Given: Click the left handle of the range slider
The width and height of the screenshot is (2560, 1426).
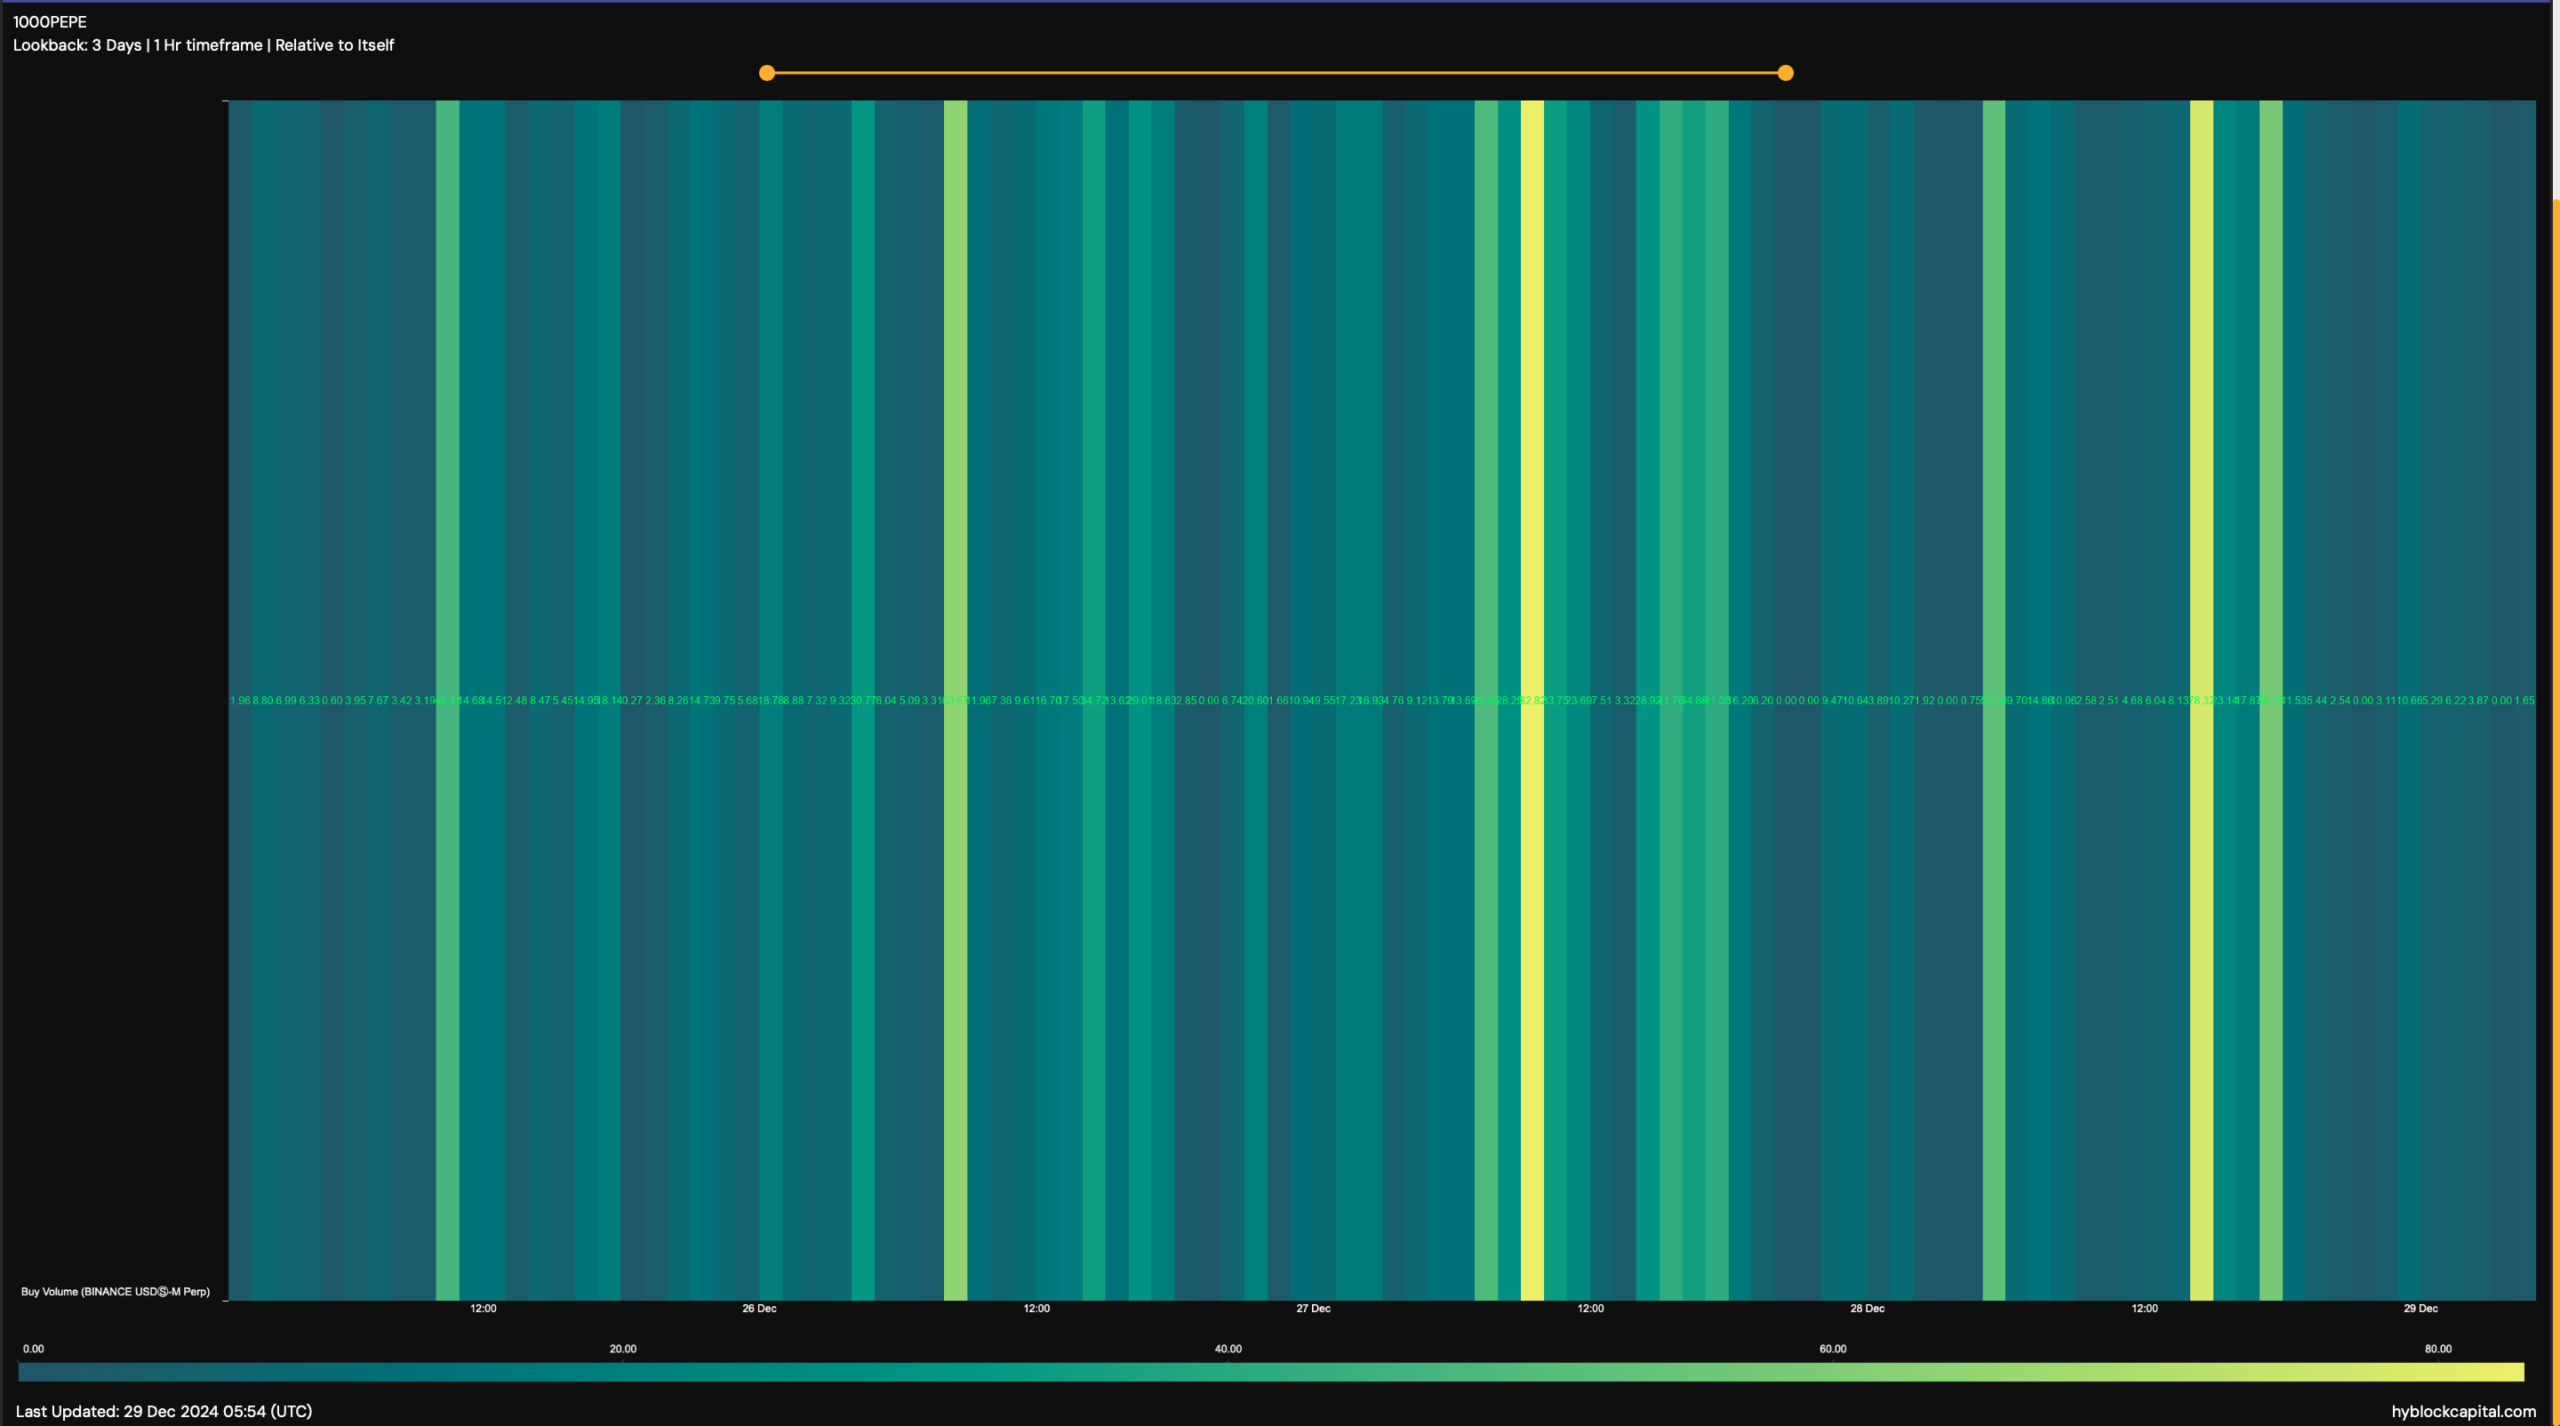Looking at the screenshot, I should coord(767,73).
